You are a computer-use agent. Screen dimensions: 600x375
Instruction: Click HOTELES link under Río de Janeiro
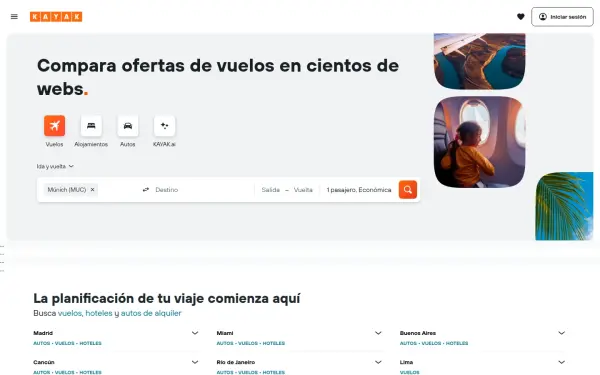(x=274, y=372)
